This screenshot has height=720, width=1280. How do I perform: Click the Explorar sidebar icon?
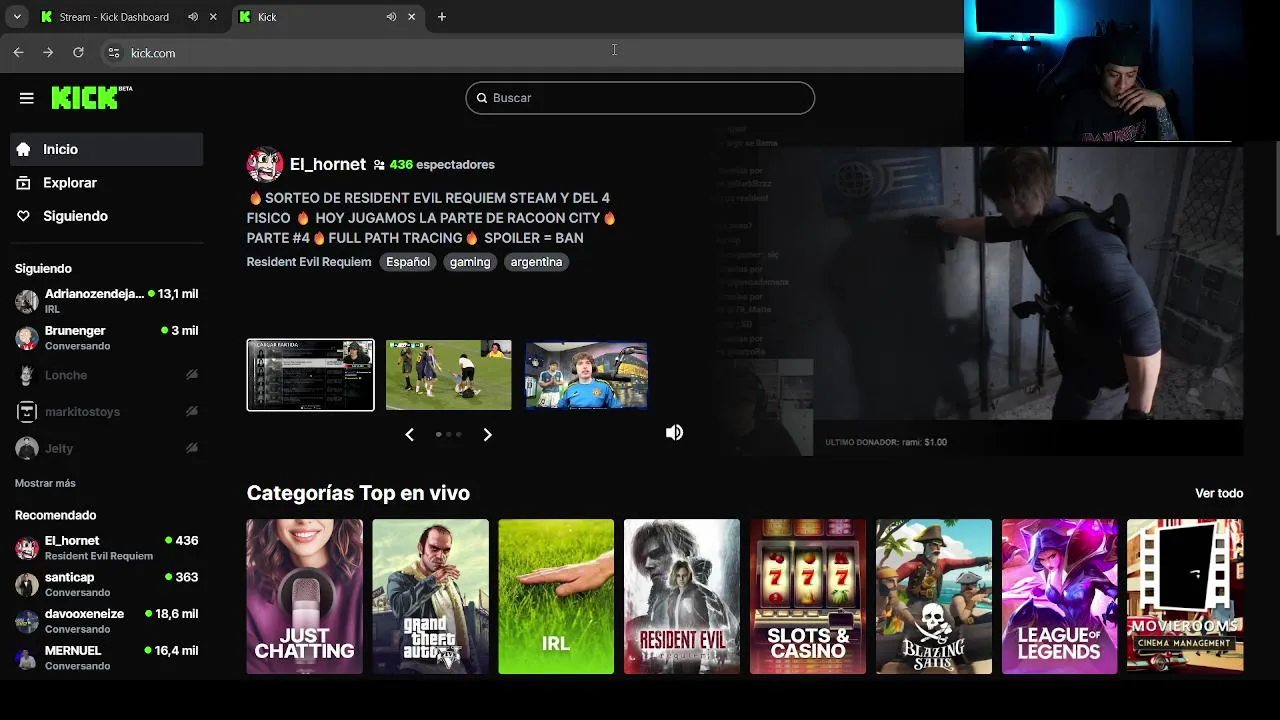(24, 183)
